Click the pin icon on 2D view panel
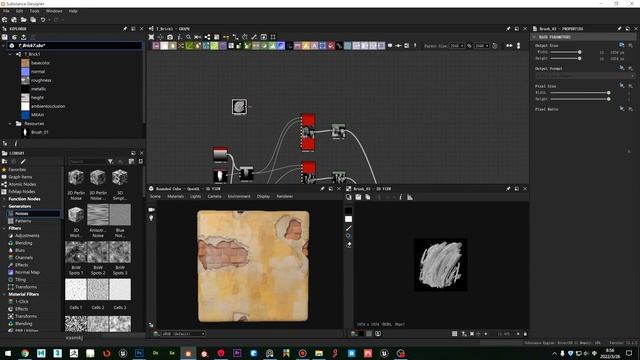 click(508, 189)
